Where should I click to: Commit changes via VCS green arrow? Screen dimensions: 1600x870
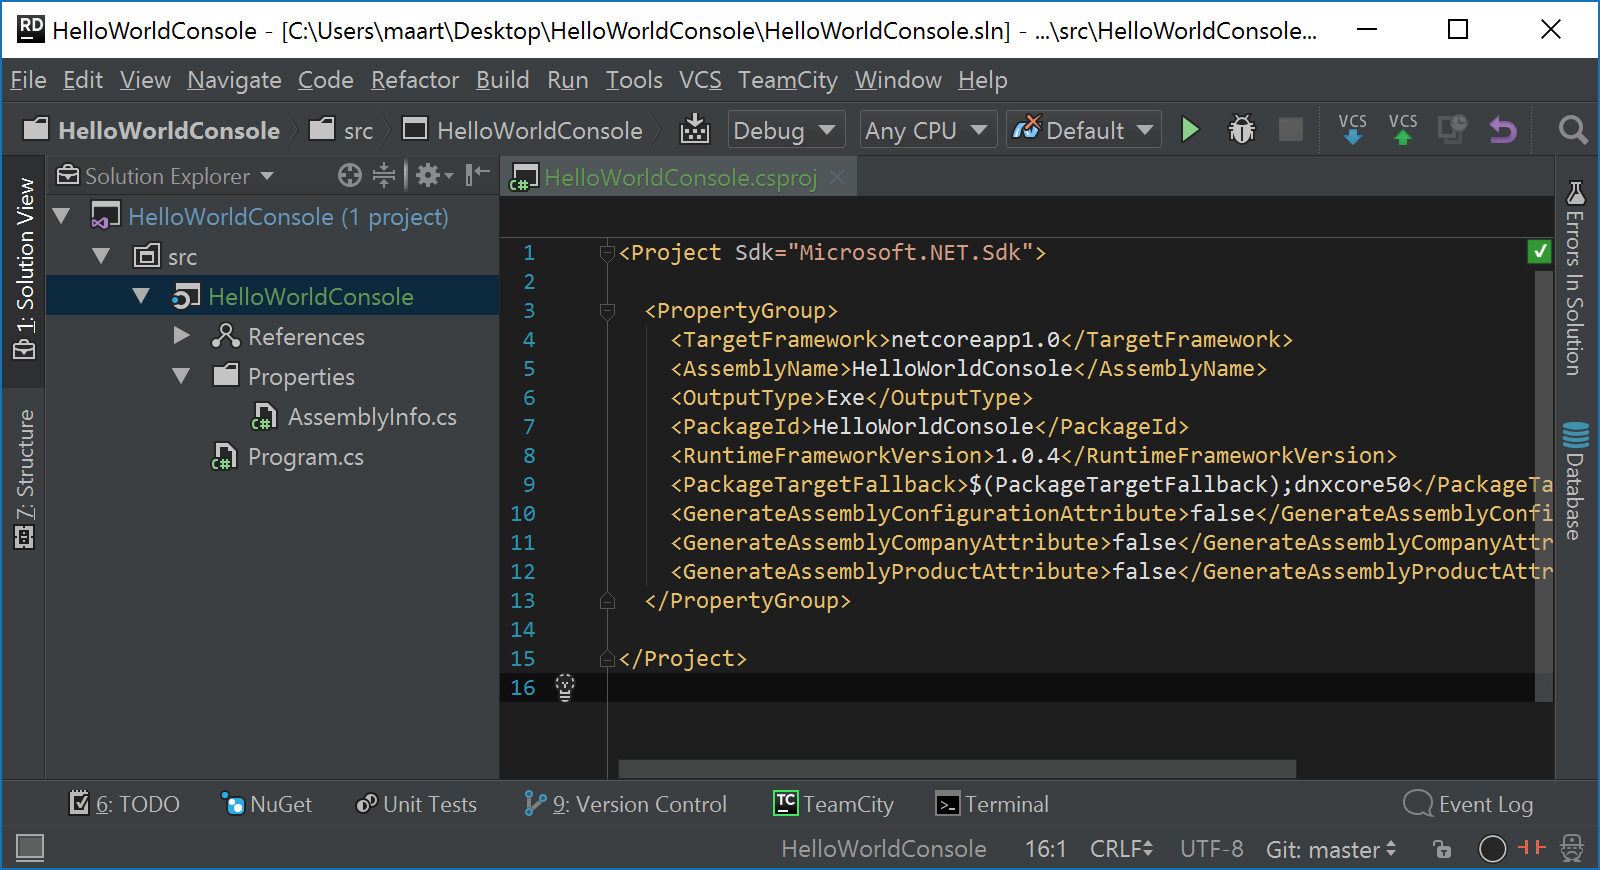(1403, 130)
